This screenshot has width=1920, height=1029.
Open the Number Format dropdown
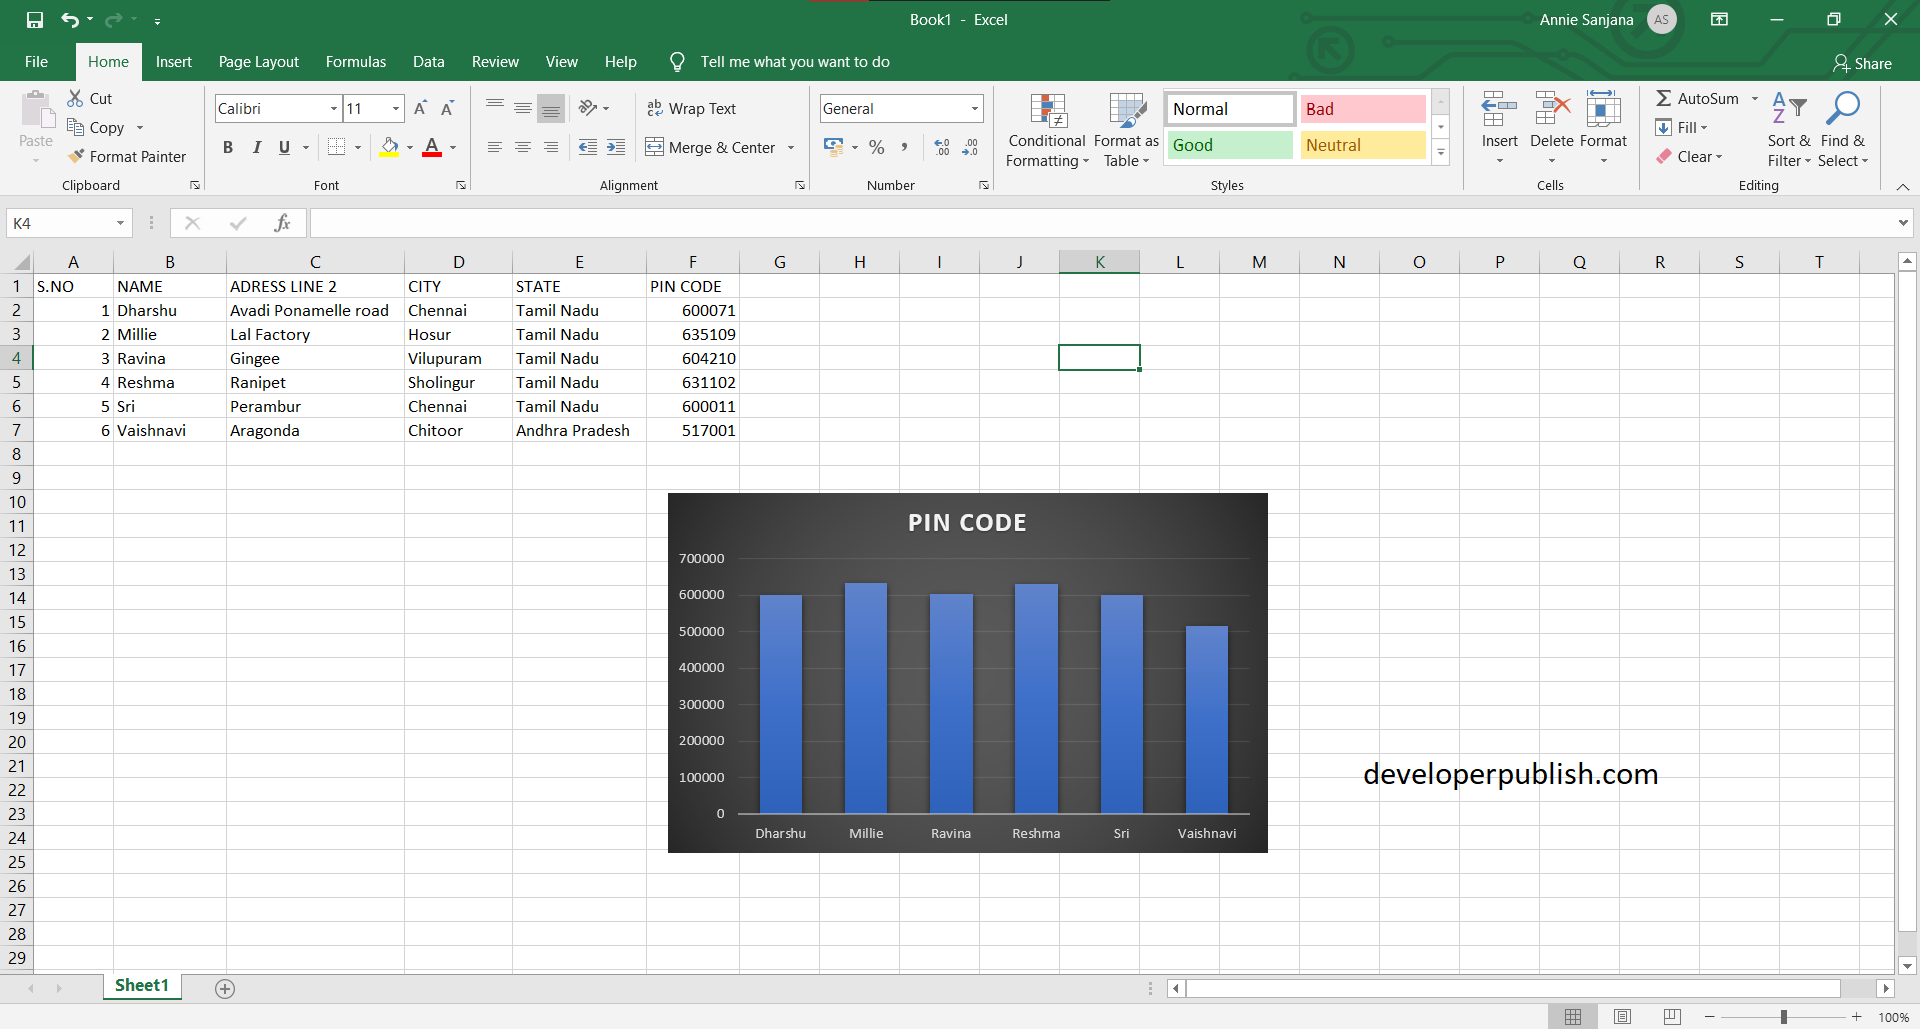pos(972,108)
